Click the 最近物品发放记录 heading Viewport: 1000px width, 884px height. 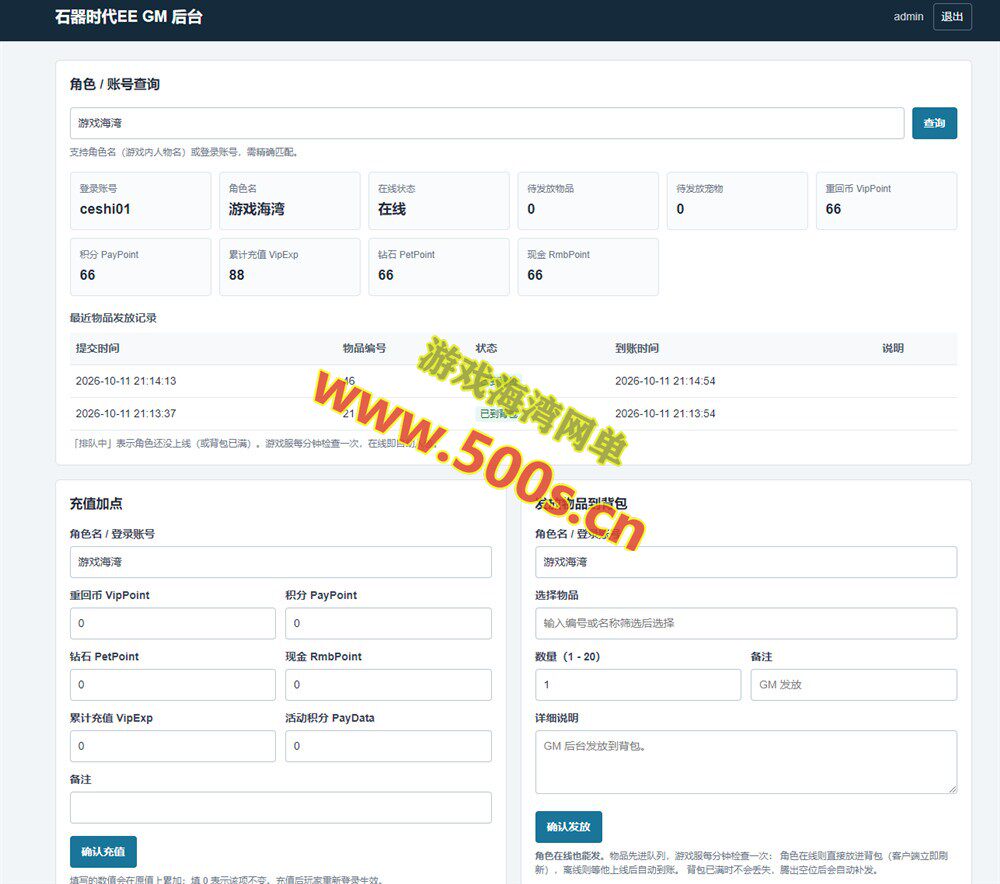click(x=113, y=318)
